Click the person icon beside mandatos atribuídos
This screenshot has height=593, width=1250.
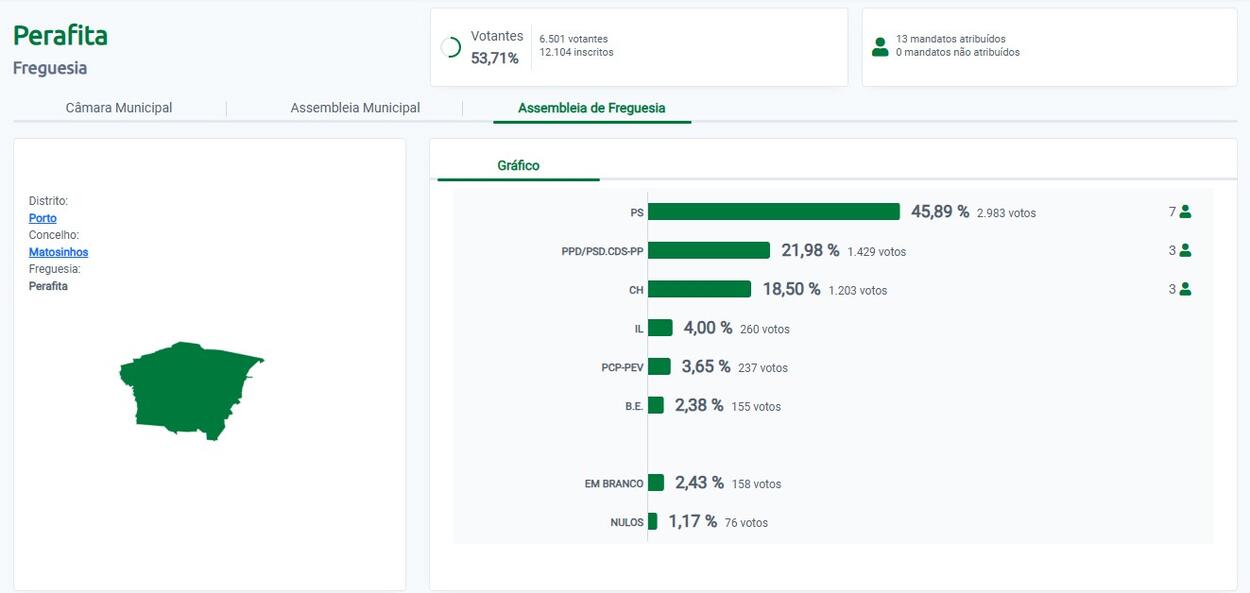pos(880,47)
